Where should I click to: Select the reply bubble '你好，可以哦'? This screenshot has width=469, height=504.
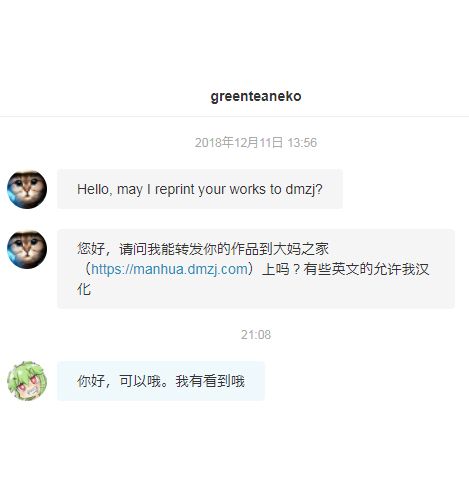point(161,381)
